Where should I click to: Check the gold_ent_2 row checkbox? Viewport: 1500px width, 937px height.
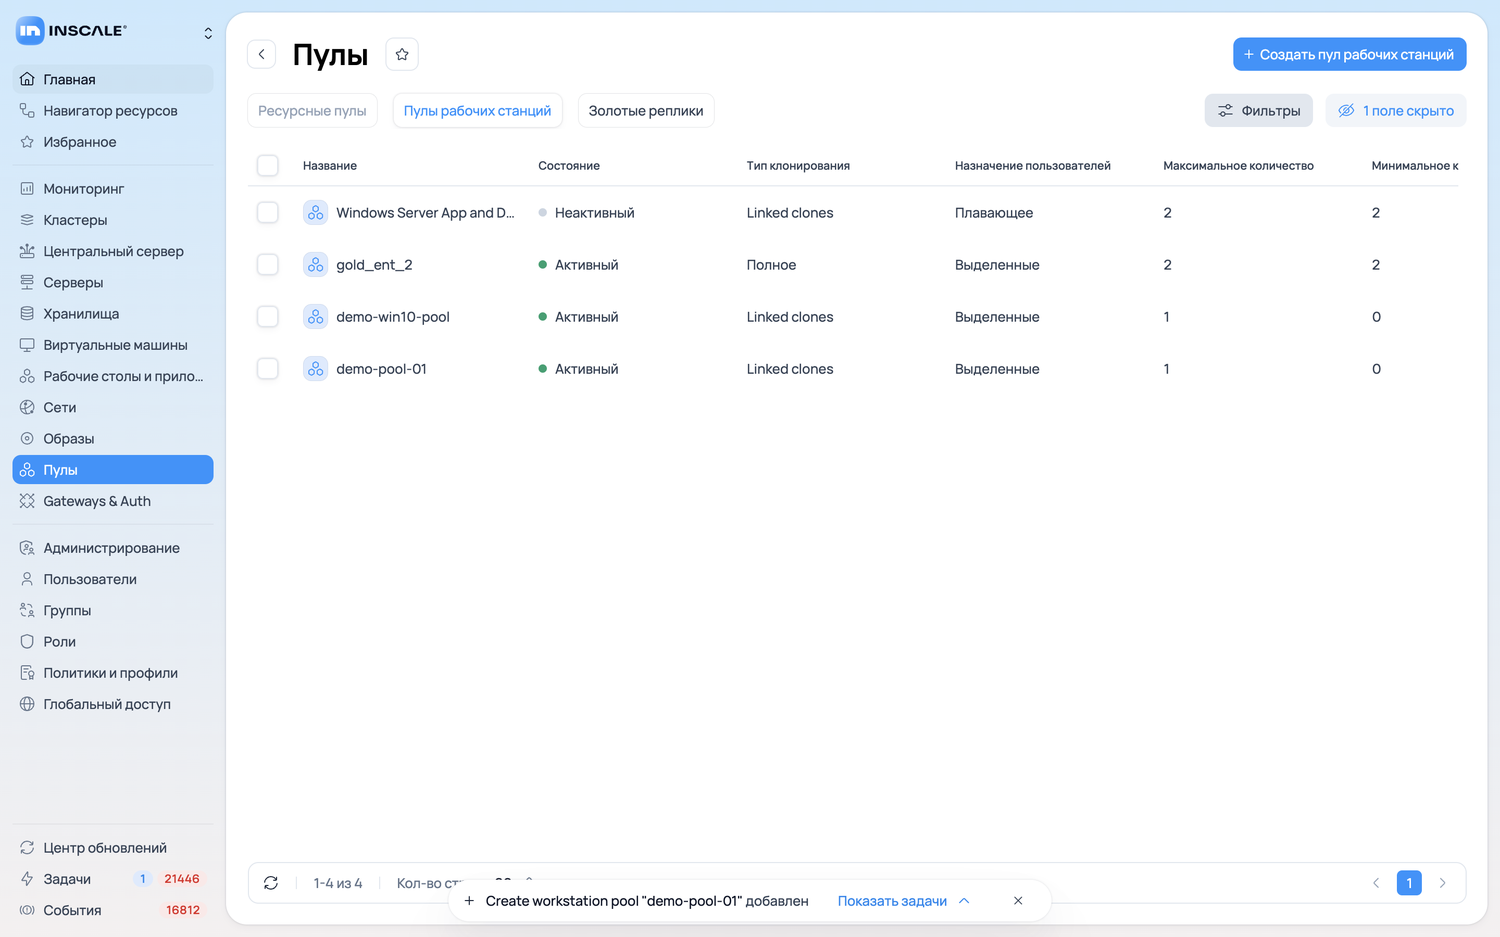(x=268, y=265)
